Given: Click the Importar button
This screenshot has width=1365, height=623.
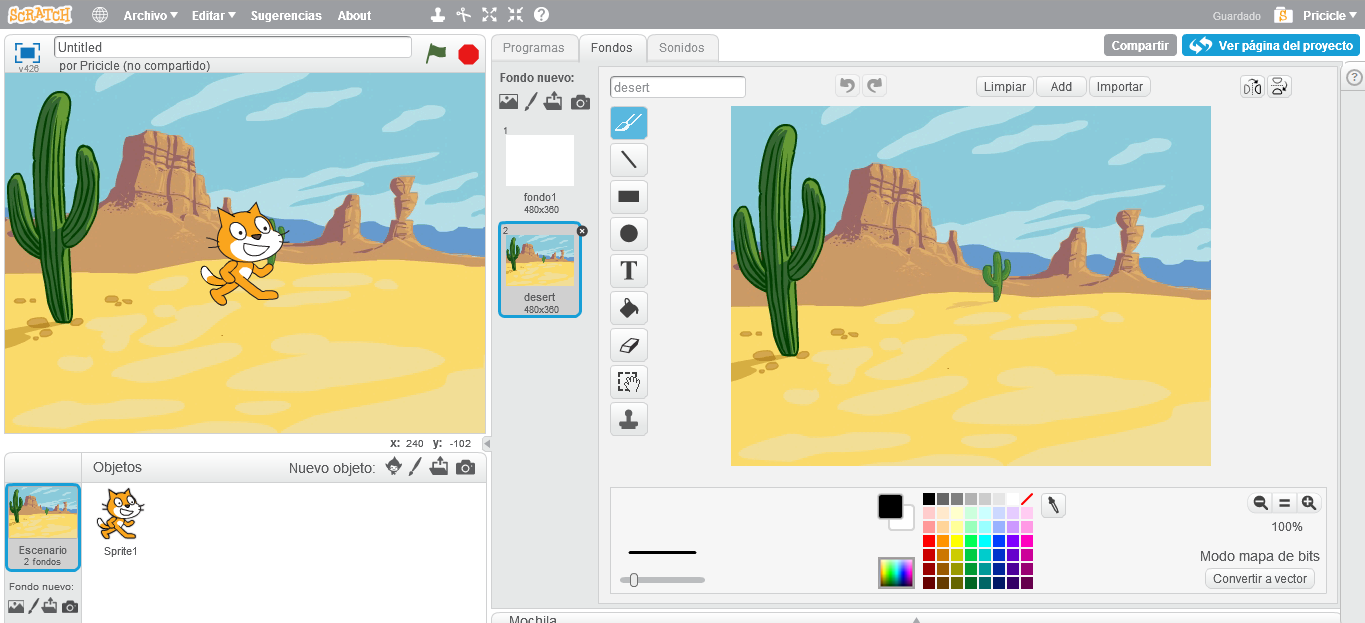Looking at the screenshot, I should click(1120, 87).
